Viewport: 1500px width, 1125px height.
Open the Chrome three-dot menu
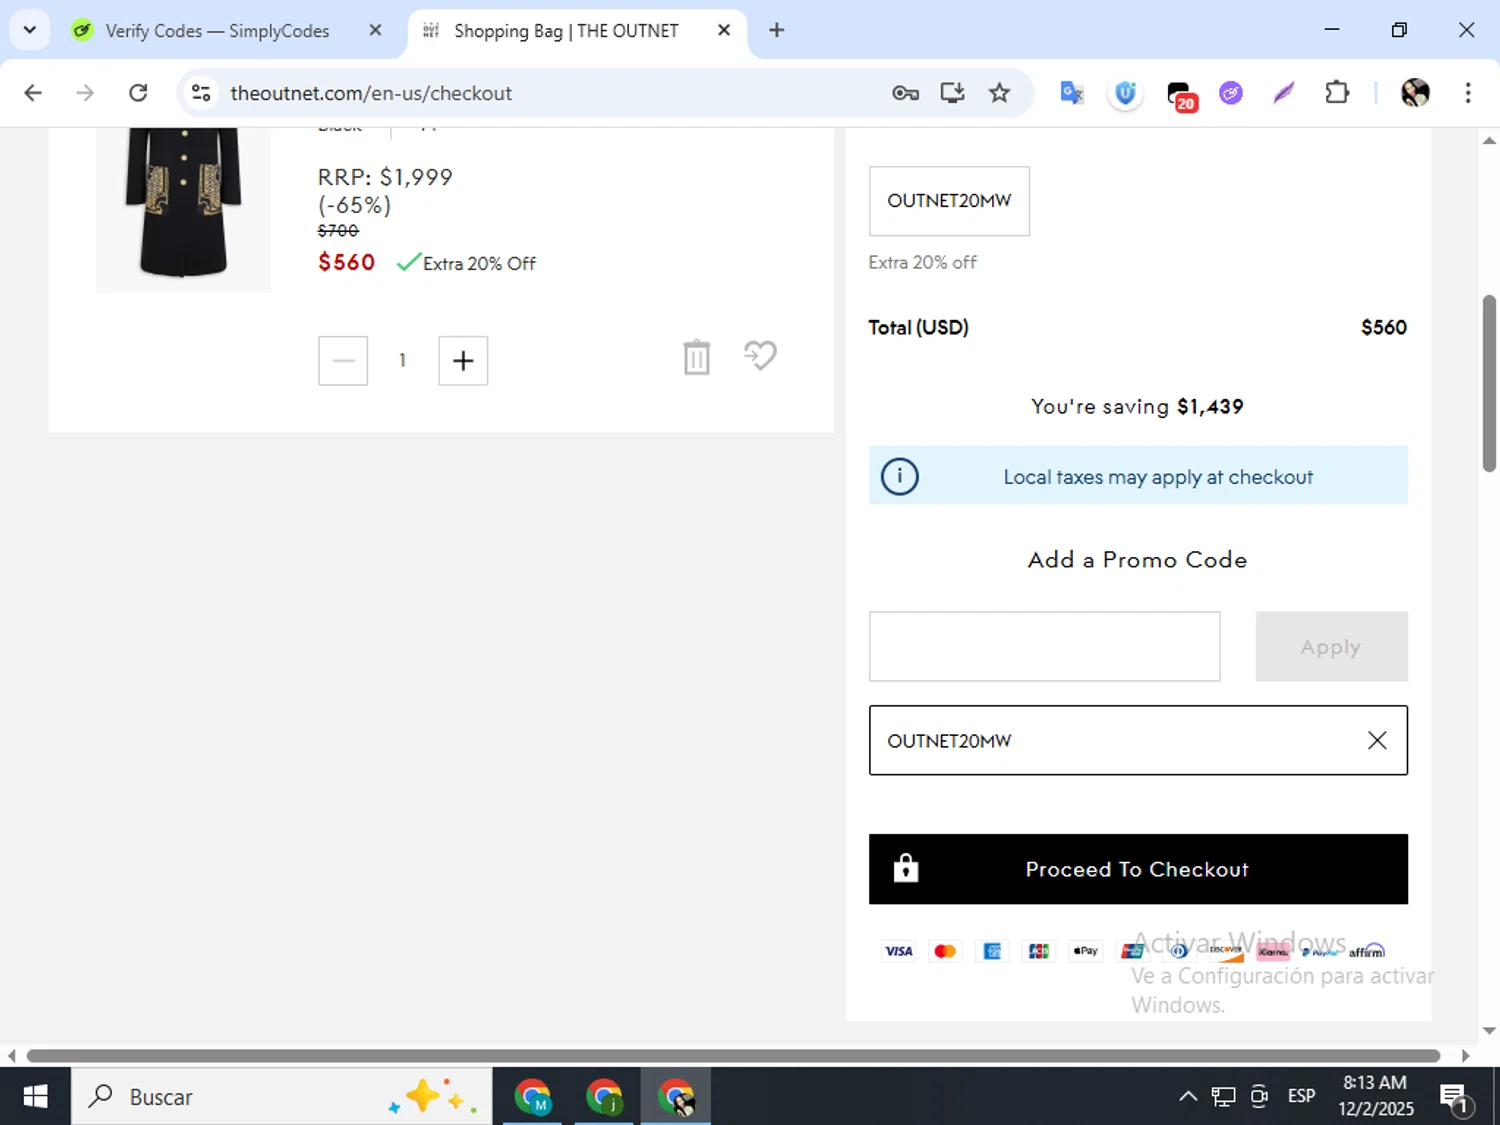click(x=1468, y=93)
